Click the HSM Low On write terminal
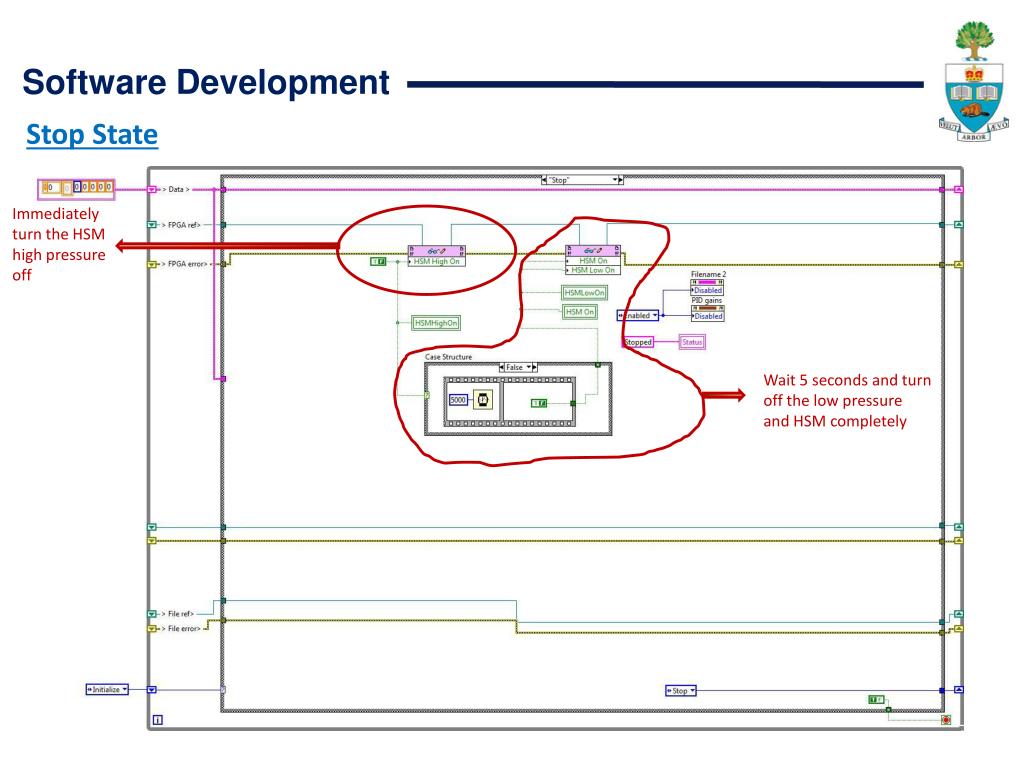 [593, 270]
